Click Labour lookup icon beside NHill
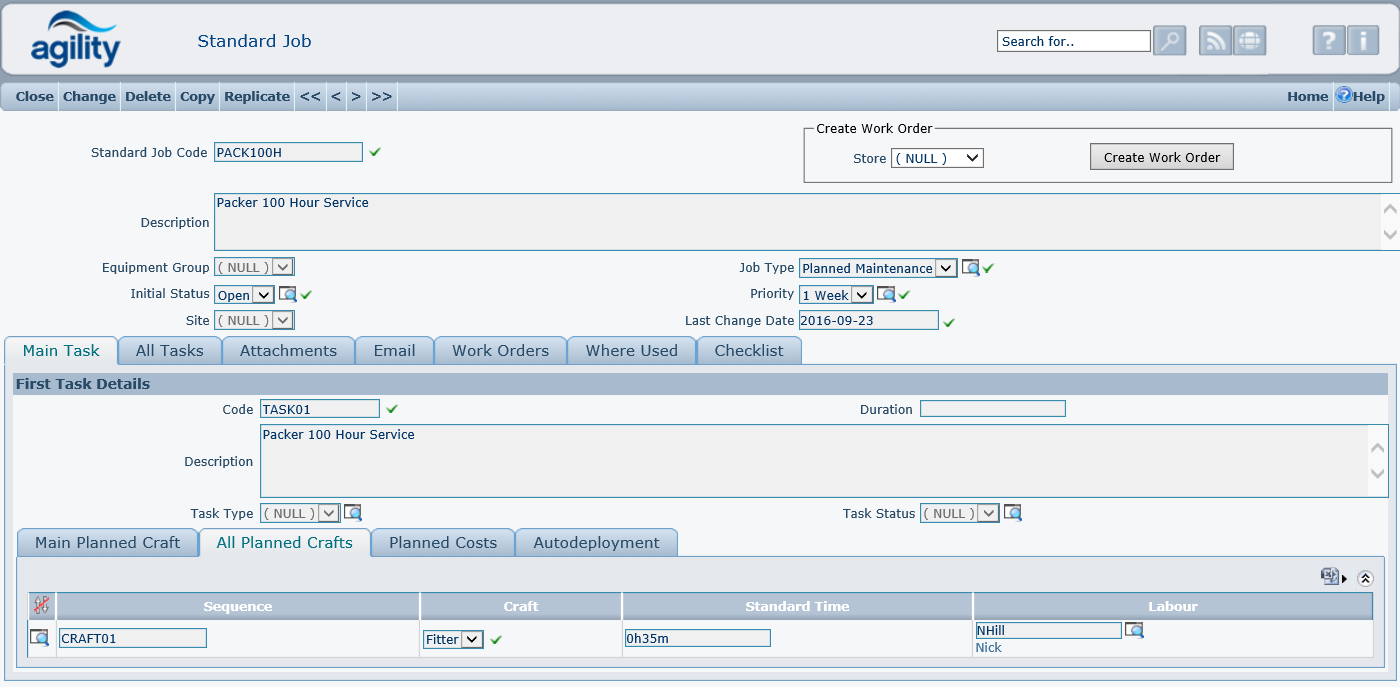 pos(1134,630)
